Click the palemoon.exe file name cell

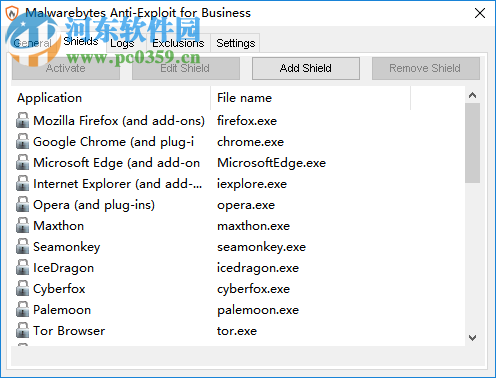coord(258,310)
